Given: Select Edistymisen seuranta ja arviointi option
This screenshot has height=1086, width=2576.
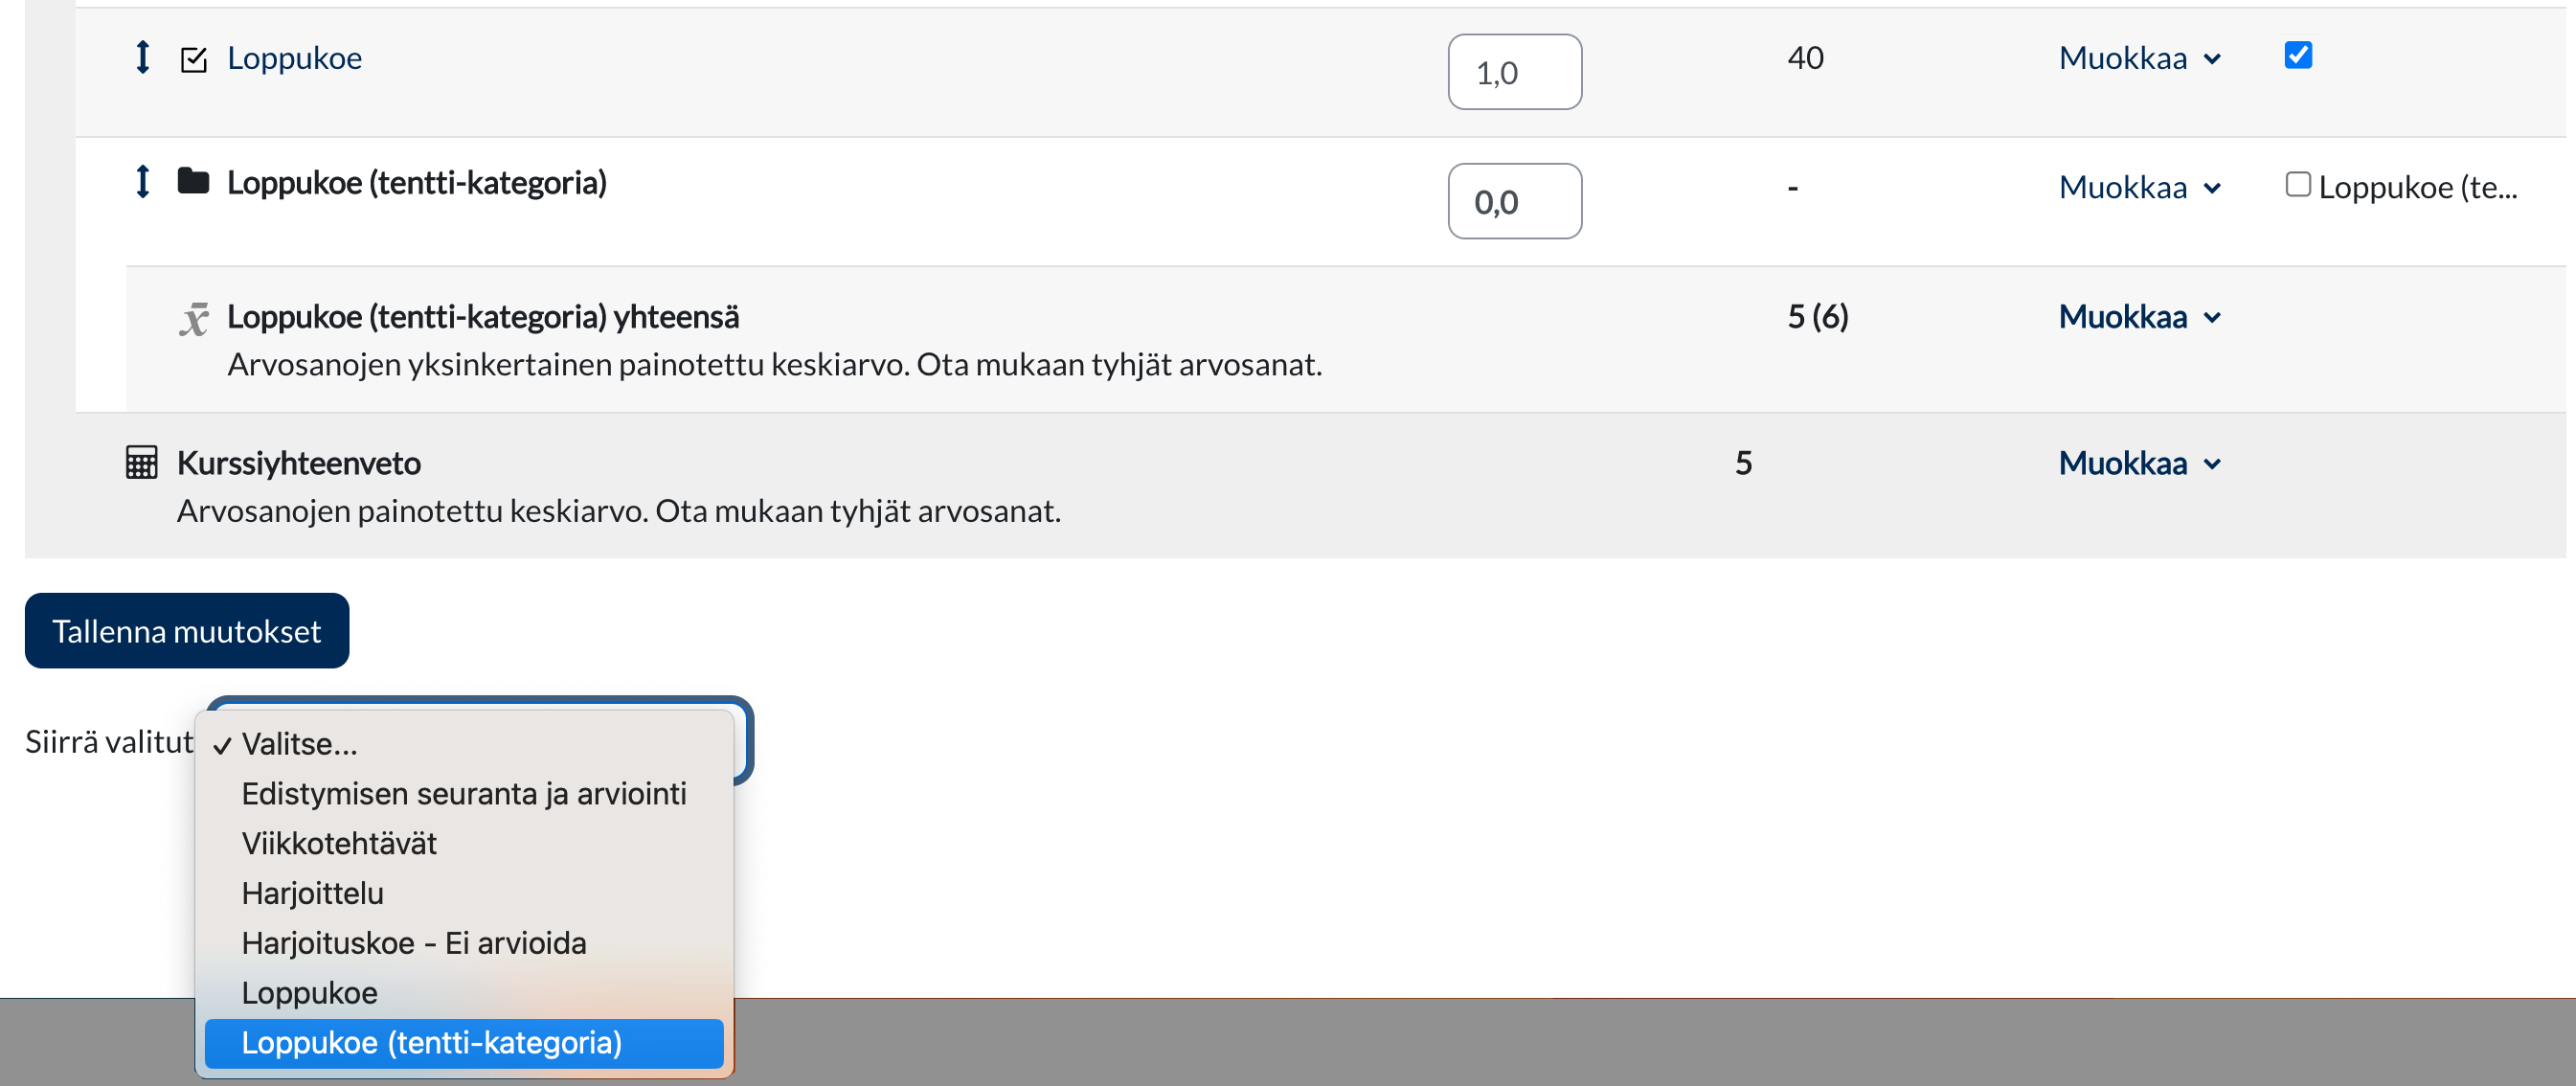Looking at the screenshot, I should point(464,794).
